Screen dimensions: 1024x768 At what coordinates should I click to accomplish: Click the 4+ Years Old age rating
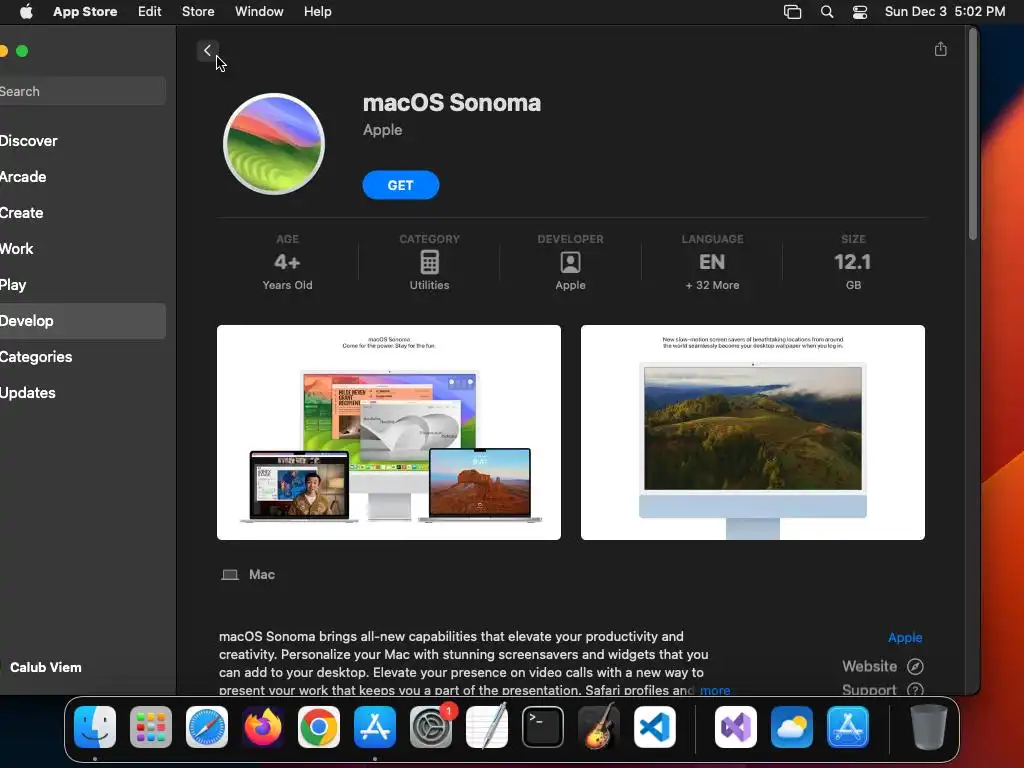(x=287, y=263)
